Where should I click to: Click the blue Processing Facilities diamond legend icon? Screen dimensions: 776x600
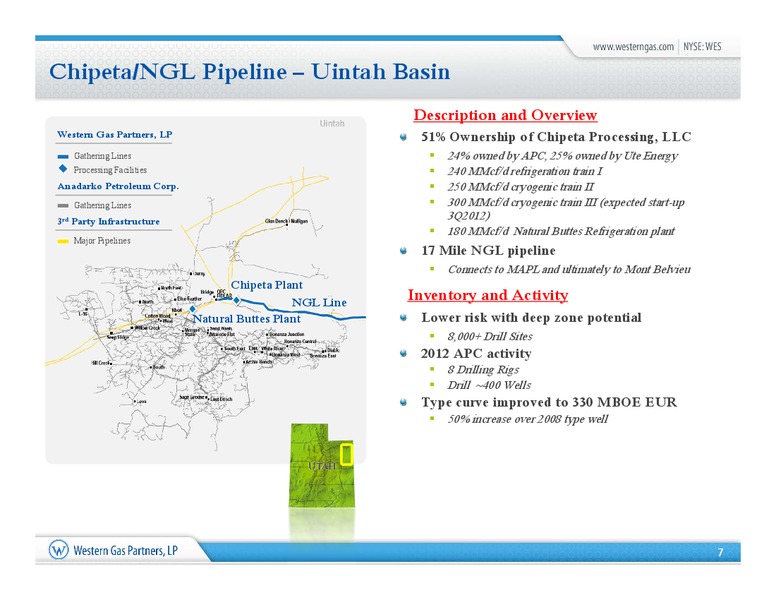tap(63, 169)
